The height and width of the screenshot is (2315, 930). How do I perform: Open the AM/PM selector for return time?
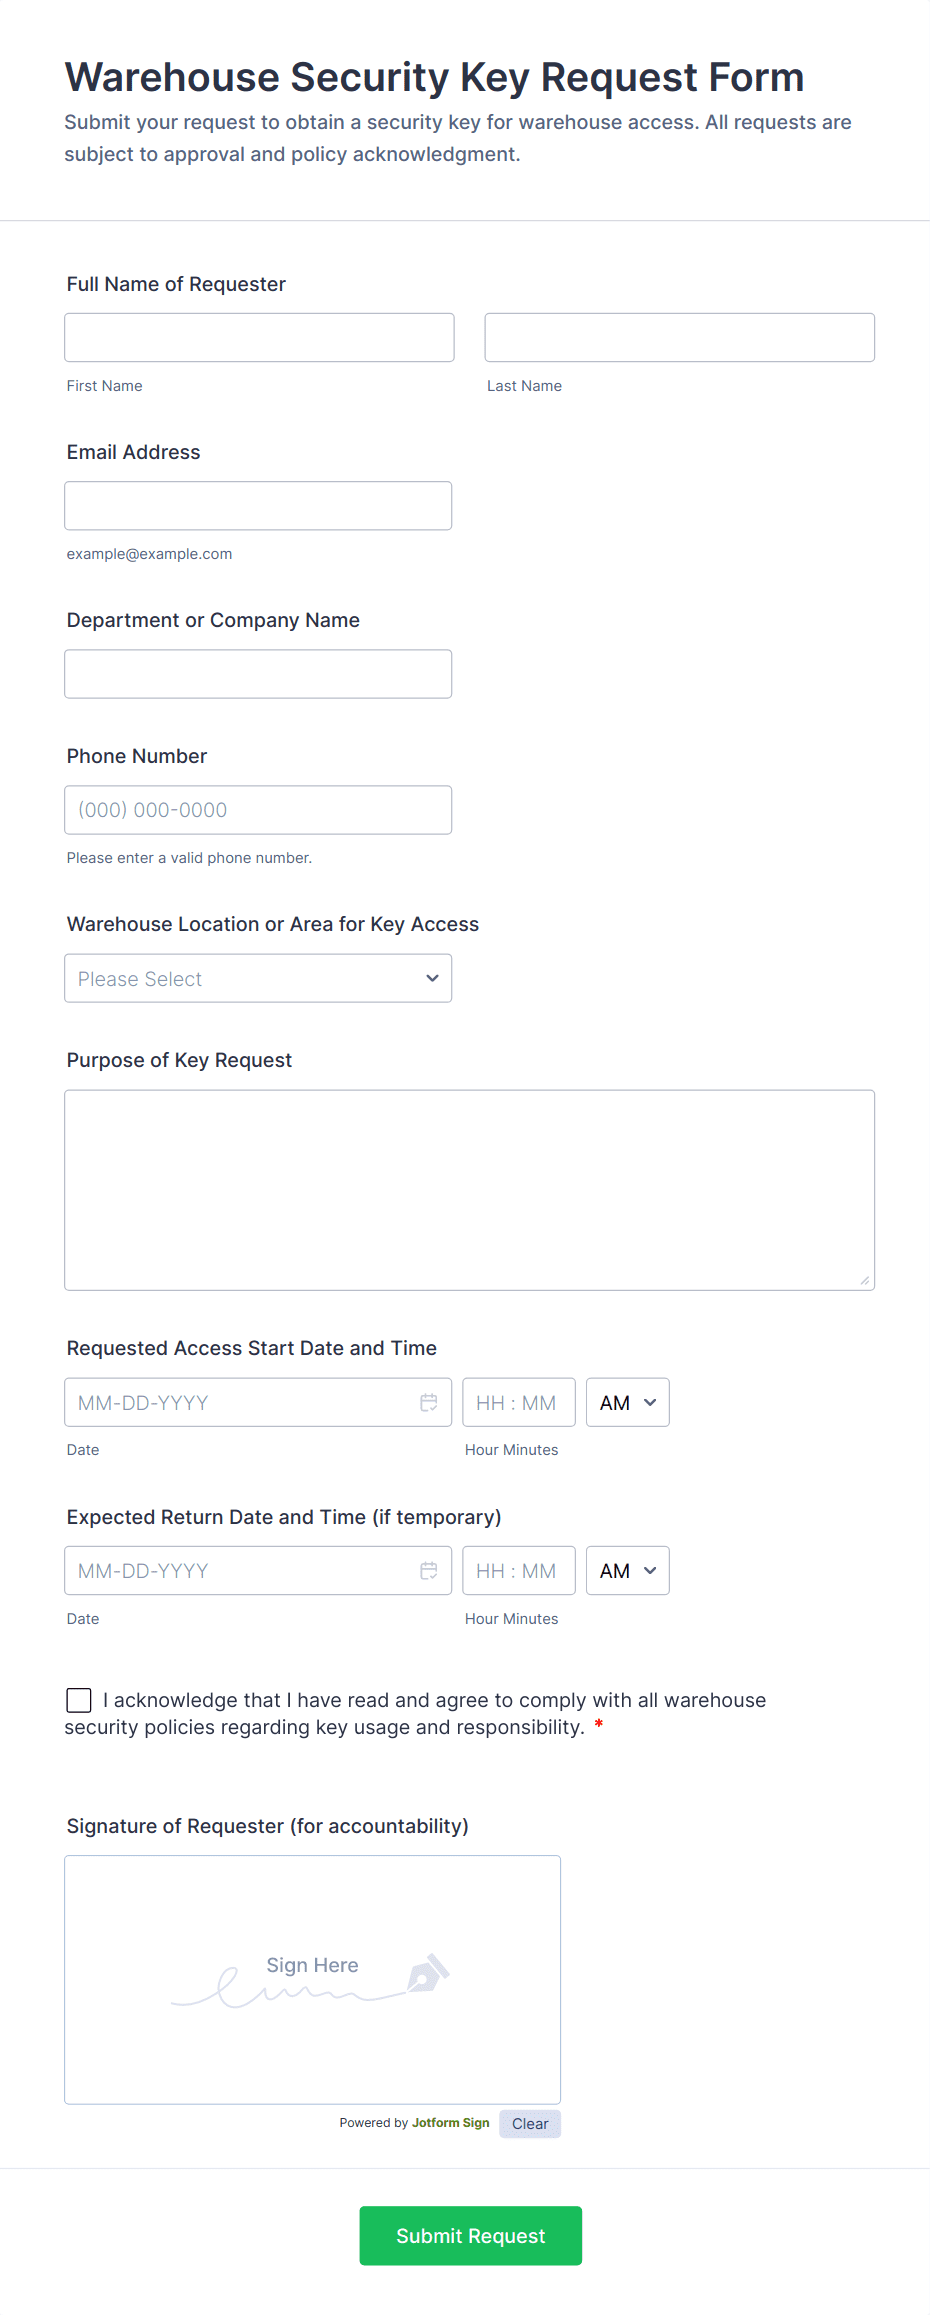(627, 1570)
